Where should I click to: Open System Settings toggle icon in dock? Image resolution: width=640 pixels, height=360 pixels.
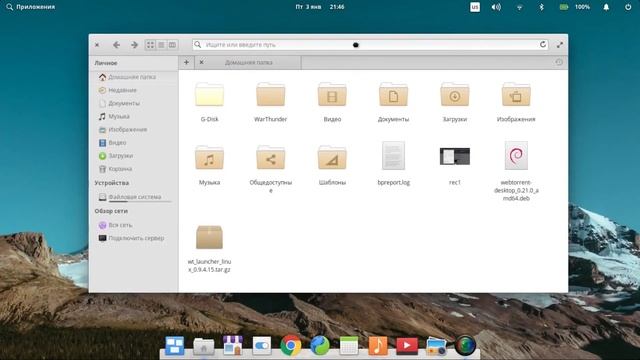point(262,346)
